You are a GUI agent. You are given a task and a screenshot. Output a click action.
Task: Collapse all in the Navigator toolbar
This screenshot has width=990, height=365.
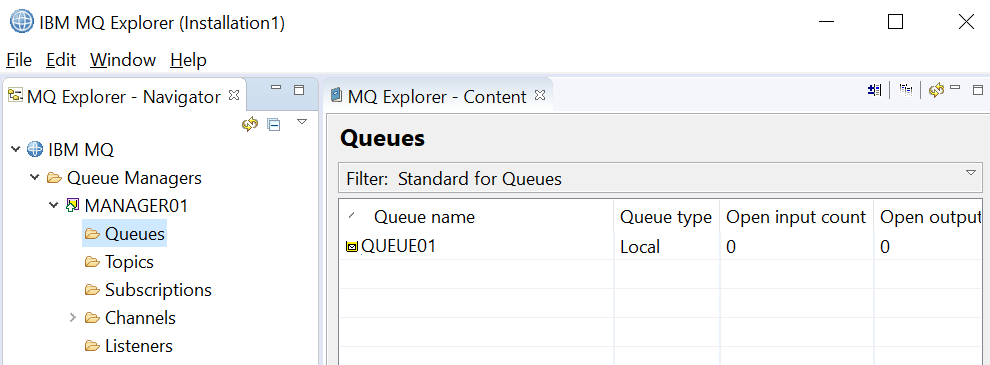point(274,124)
